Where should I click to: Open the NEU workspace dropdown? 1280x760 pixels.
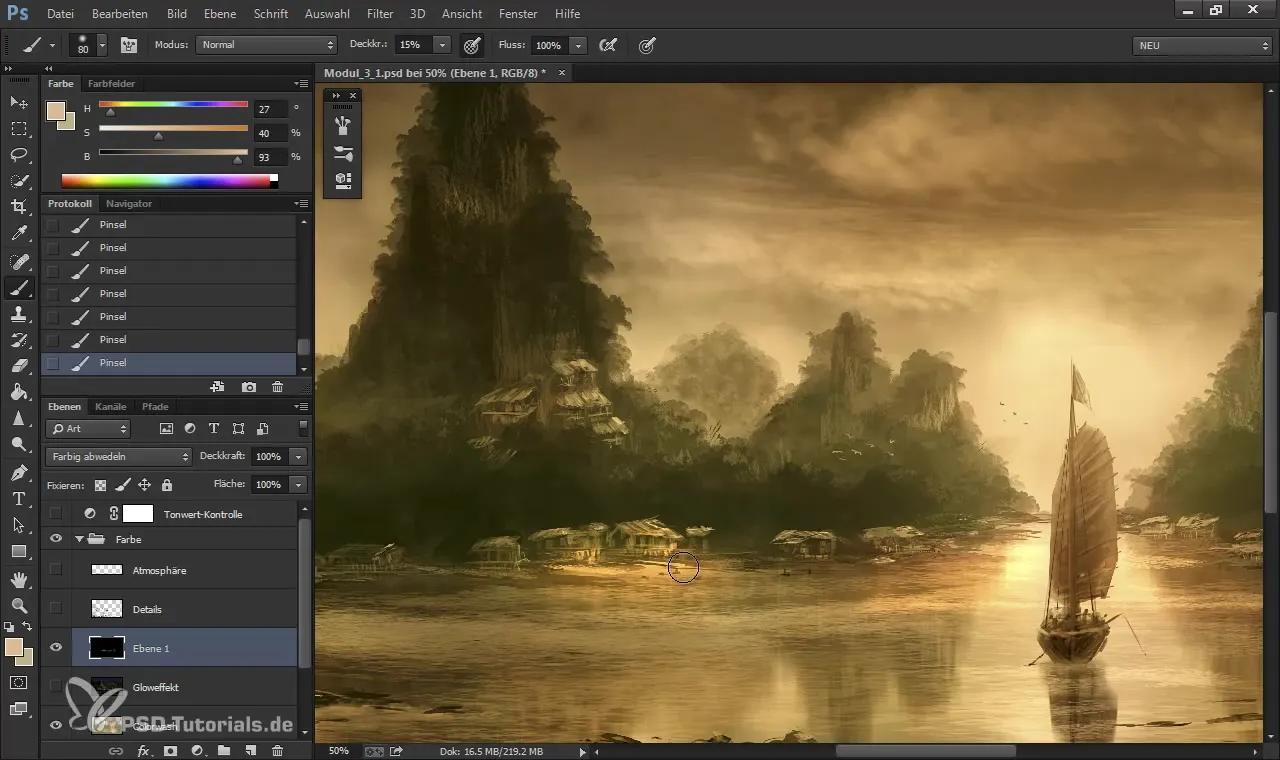coord(1203,45)
